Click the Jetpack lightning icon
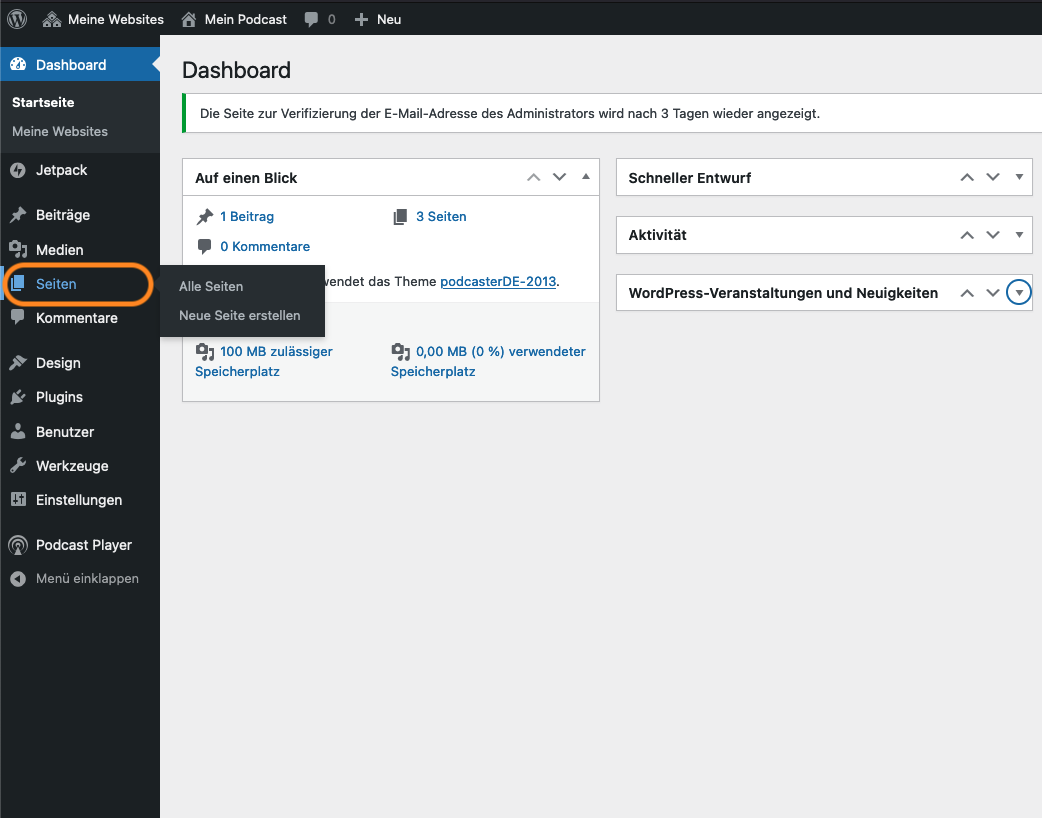 click(18, 170)
